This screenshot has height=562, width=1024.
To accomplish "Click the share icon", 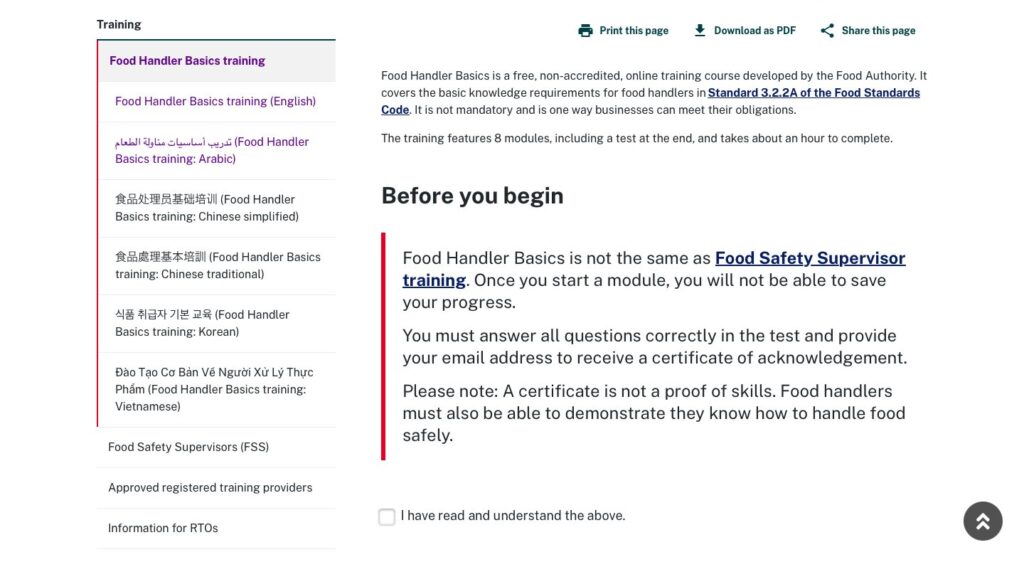I will (827, 31).
